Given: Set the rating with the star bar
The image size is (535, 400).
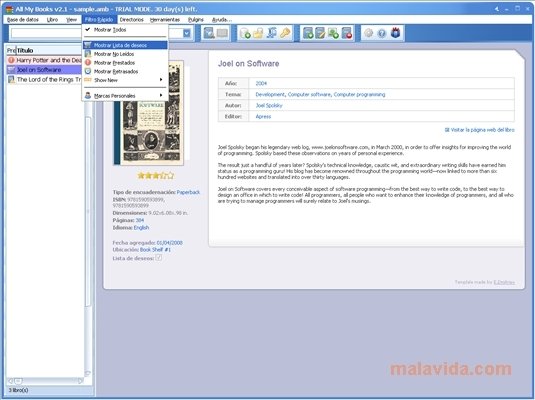Looking at the screenshot, I should pos(156,176).
